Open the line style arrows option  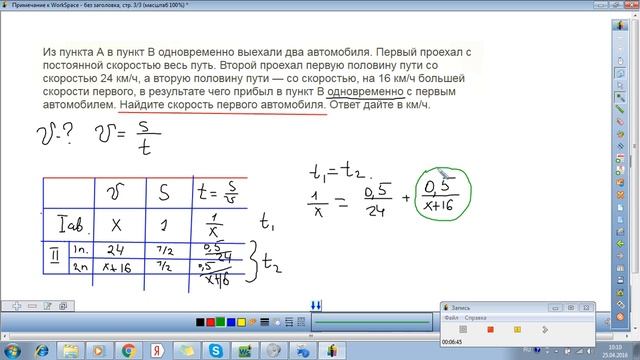(x=289, y=322)
